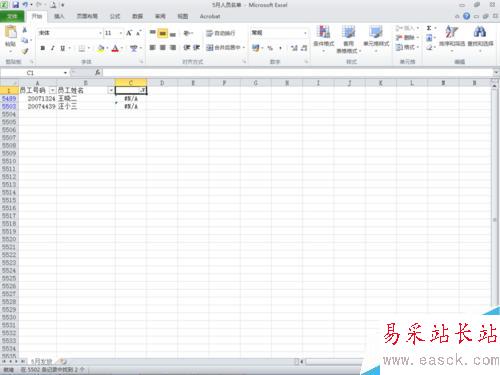Open the font name dropdown
Image resolution: width=500 pixels, height=375 pixels.
[100, 33]
